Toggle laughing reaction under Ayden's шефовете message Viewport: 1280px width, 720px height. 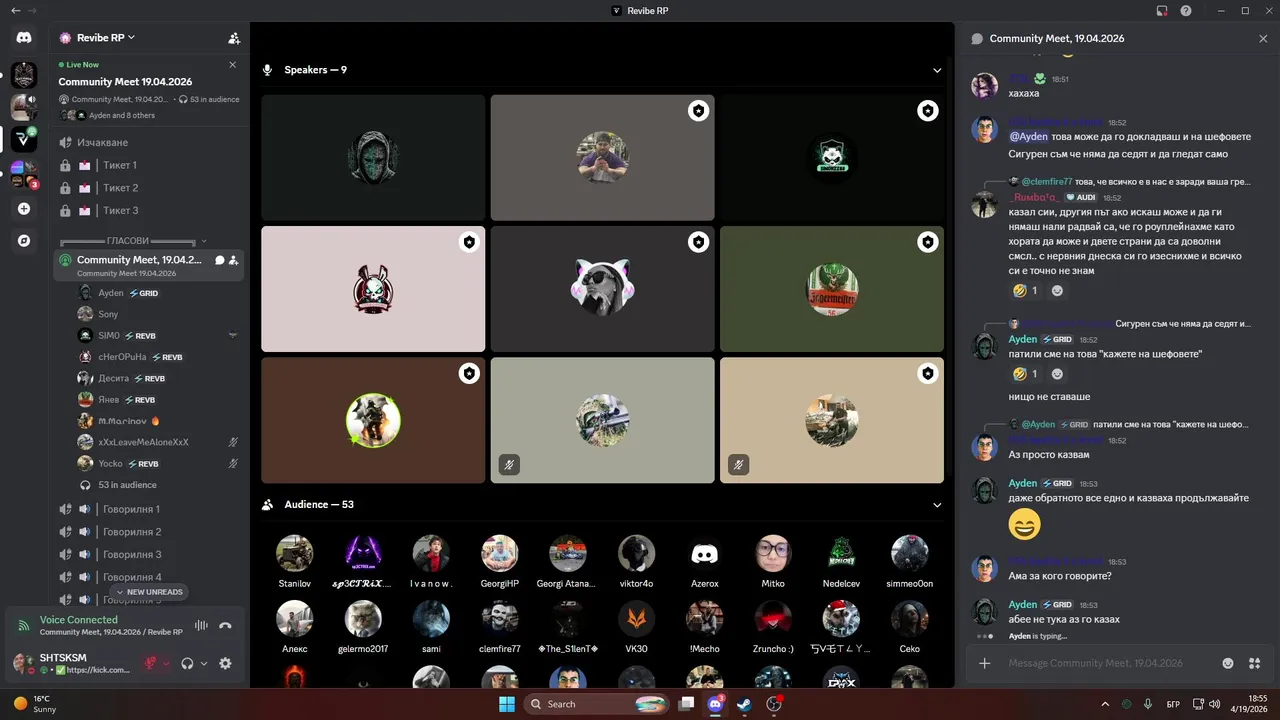click(x=1024, y=374)
